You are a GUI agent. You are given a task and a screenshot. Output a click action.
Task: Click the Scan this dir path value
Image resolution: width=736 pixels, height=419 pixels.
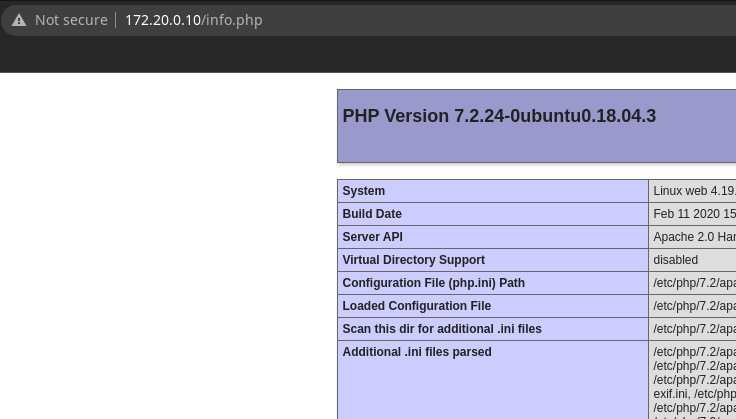pos(693,329)
